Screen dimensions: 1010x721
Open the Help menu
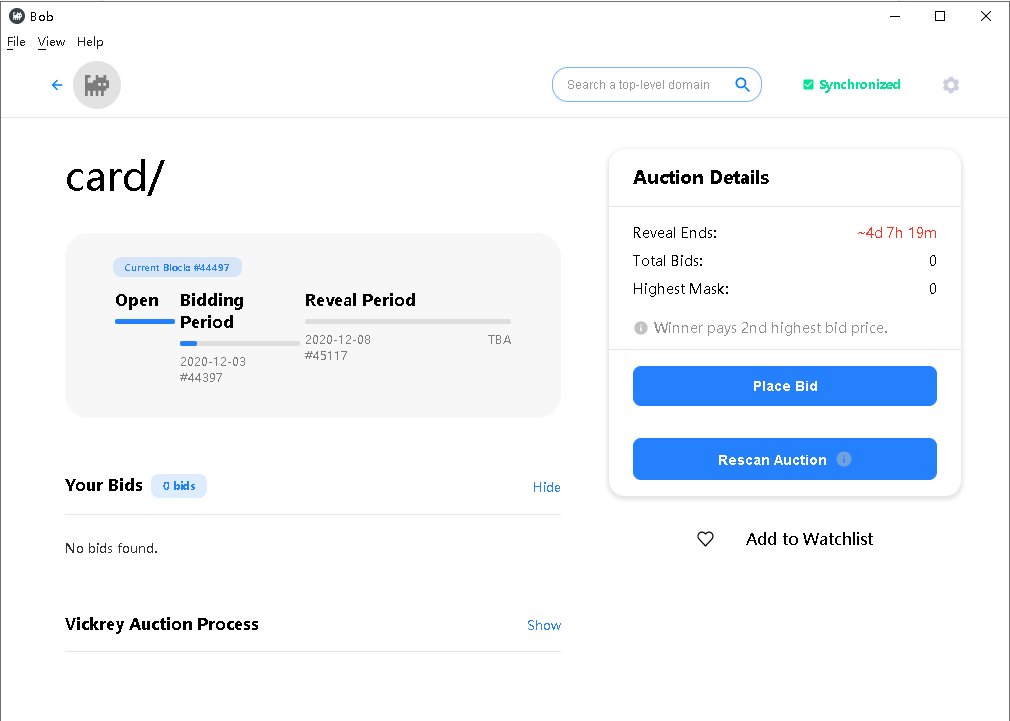(x=90, y=42)
